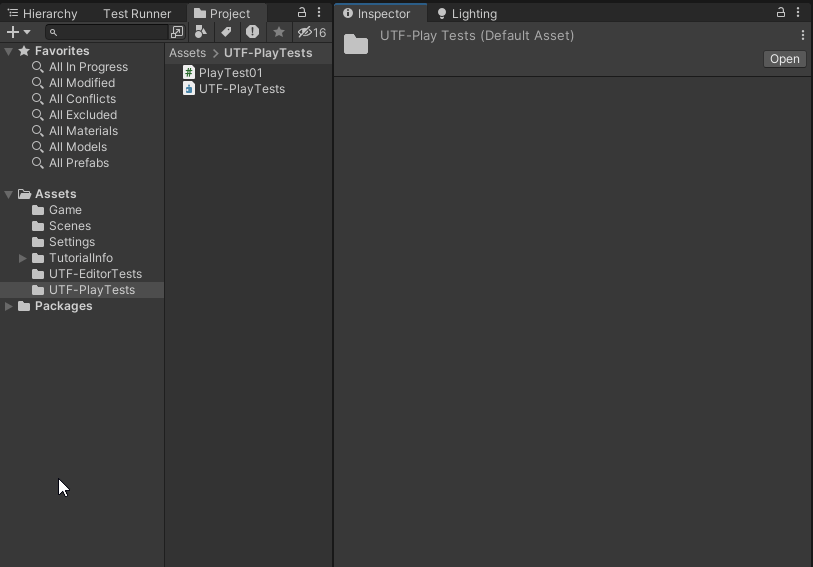The width and height of the screenshot is (813, 567).
Task: Click All Materials magnifier icon
Action: [37, 131]
